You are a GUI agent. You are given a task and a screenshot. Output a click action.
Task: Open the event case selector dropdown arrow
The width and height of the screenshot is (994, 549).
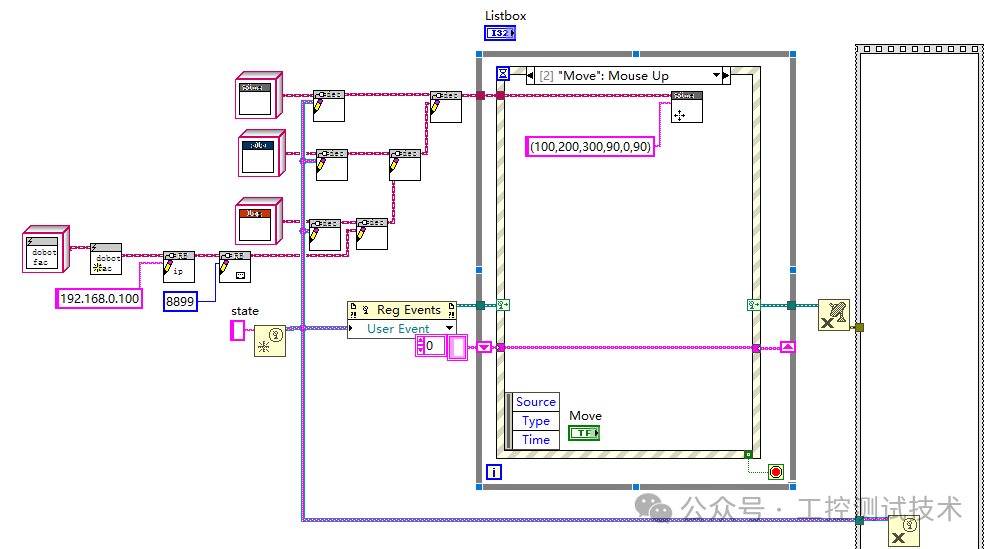(x=716, y=75)
